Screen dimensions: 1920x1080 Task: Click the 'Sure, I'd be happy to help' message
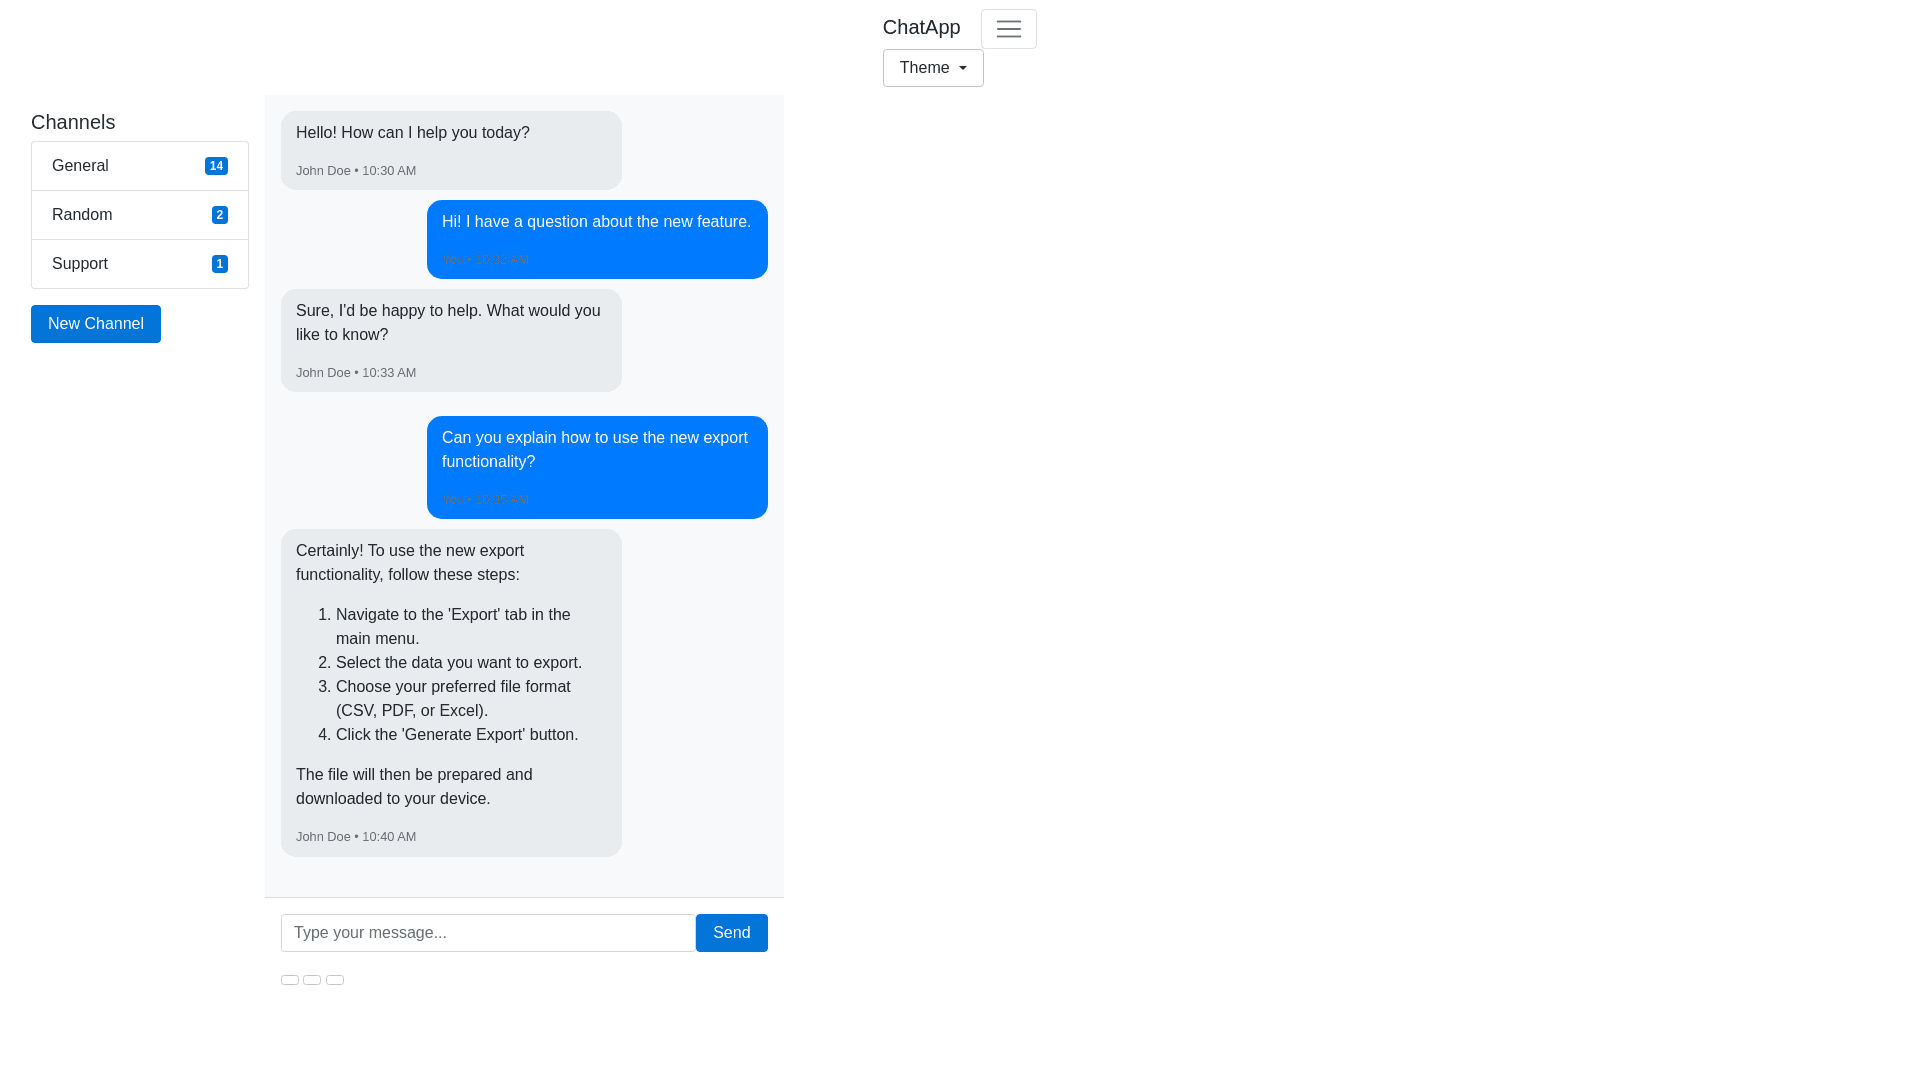448,323
